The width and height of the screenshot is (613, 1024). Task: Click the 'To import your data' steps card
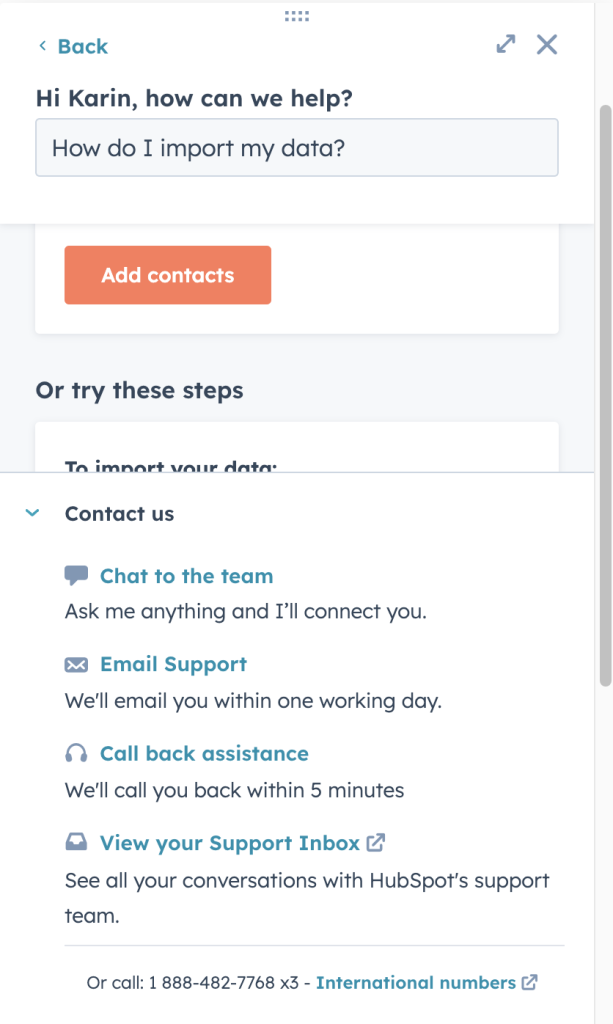pyautogui.click(x=297, y=448)
